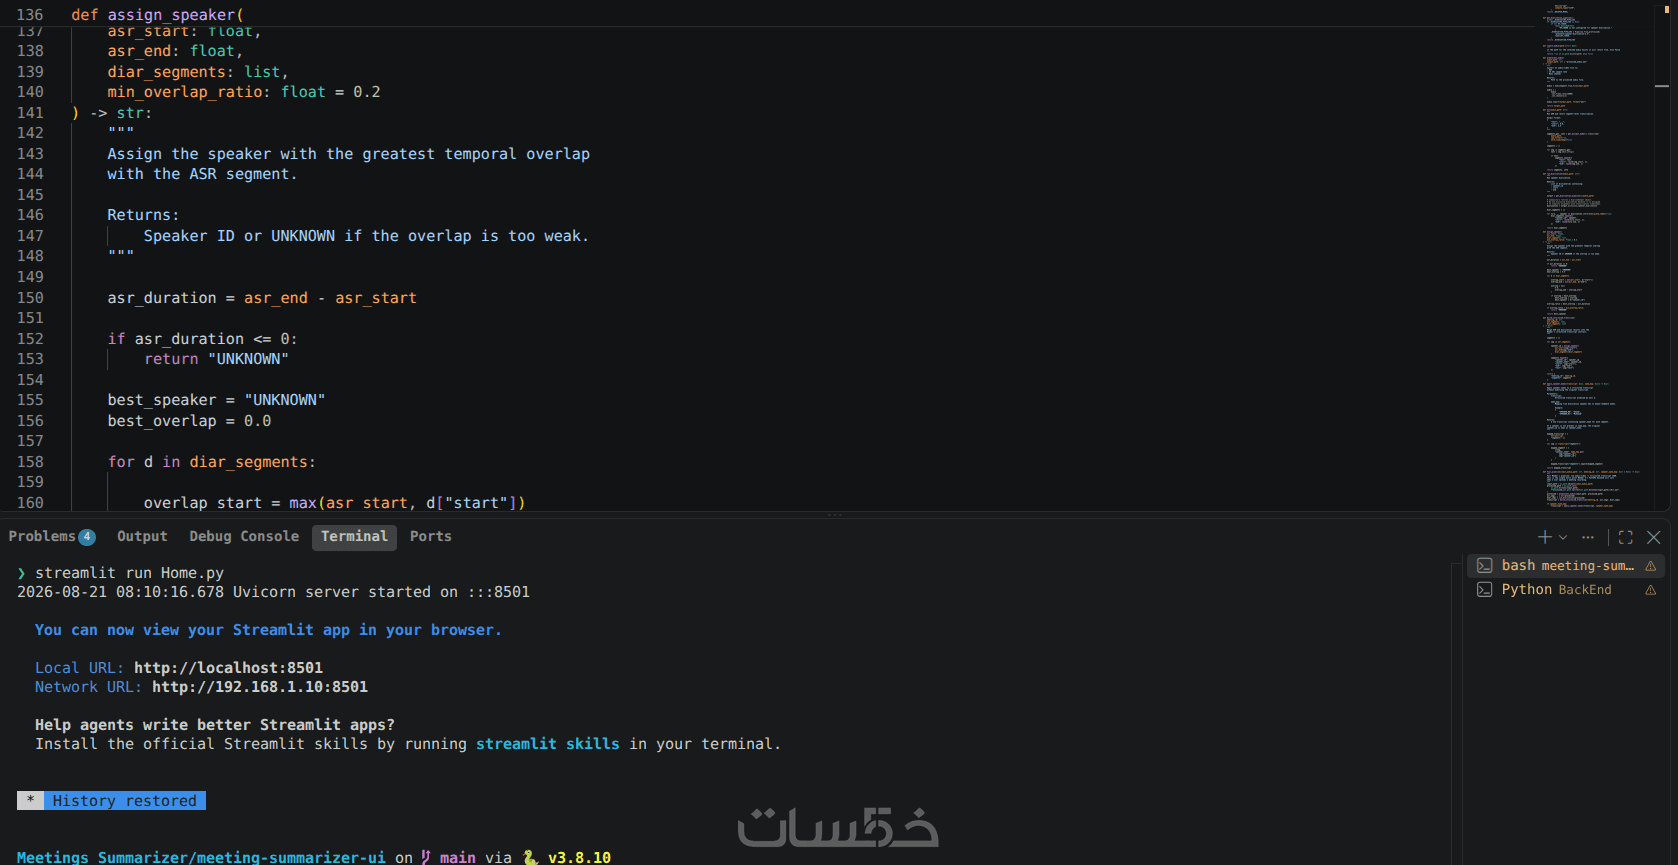Open the panel's more actions ellipsis menu
This screenshot has width=1678, height=865.
click(1588, 537)
